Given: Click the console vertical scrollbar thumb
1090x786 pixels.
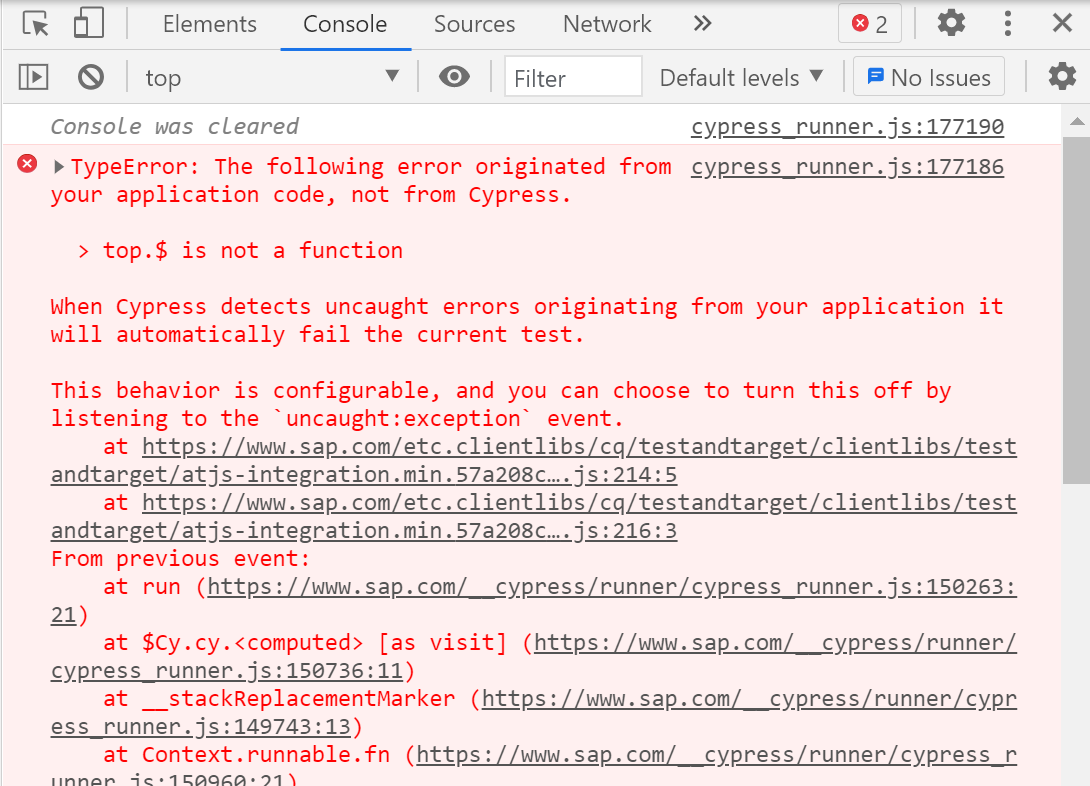Looking at the screenshot, I should pyautogui.click(x=1076, y=309).
